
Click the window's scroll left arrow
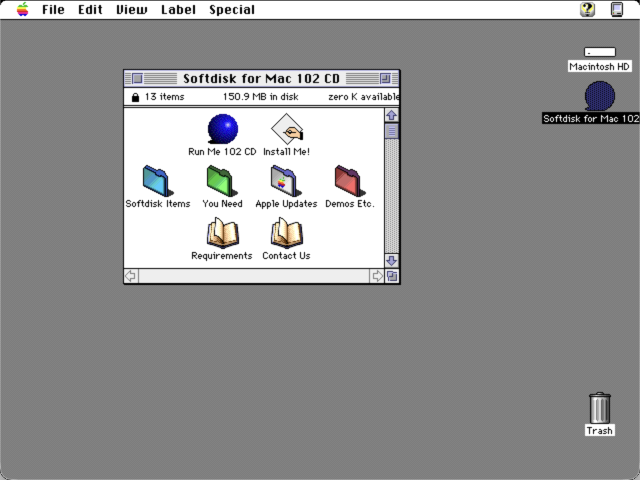131,276
